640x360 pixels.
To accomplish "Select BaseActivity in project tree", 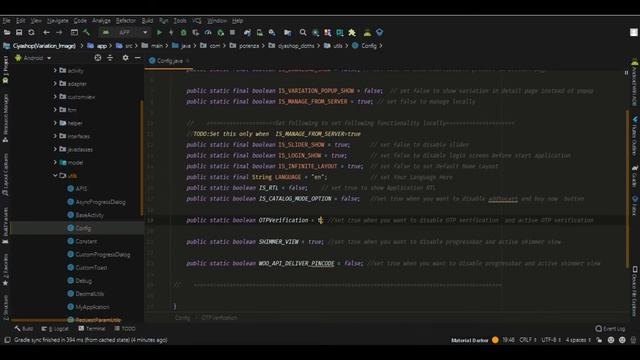I will 86,215.
